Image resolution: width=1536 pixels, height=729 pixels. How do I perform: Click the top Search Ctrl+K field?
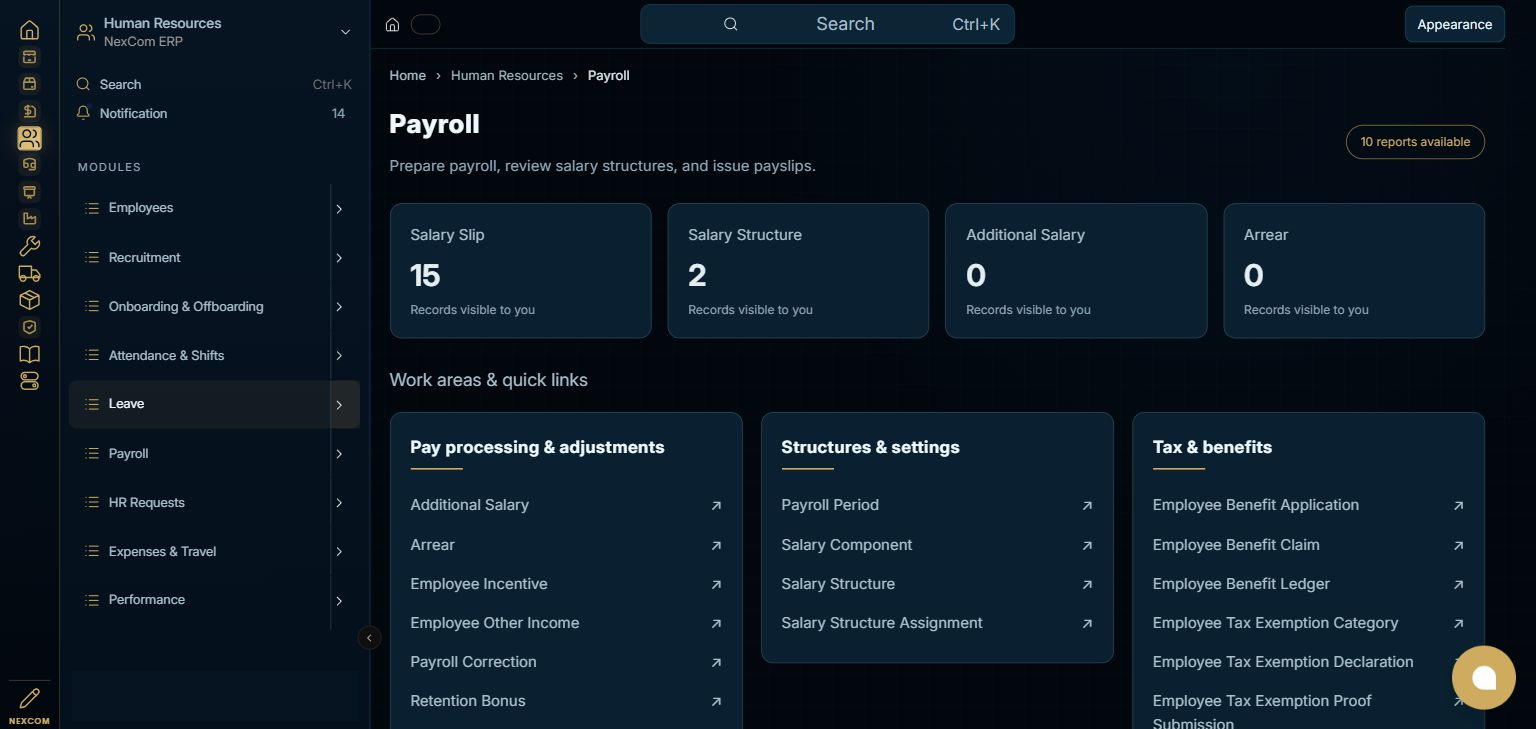[827, 24]
